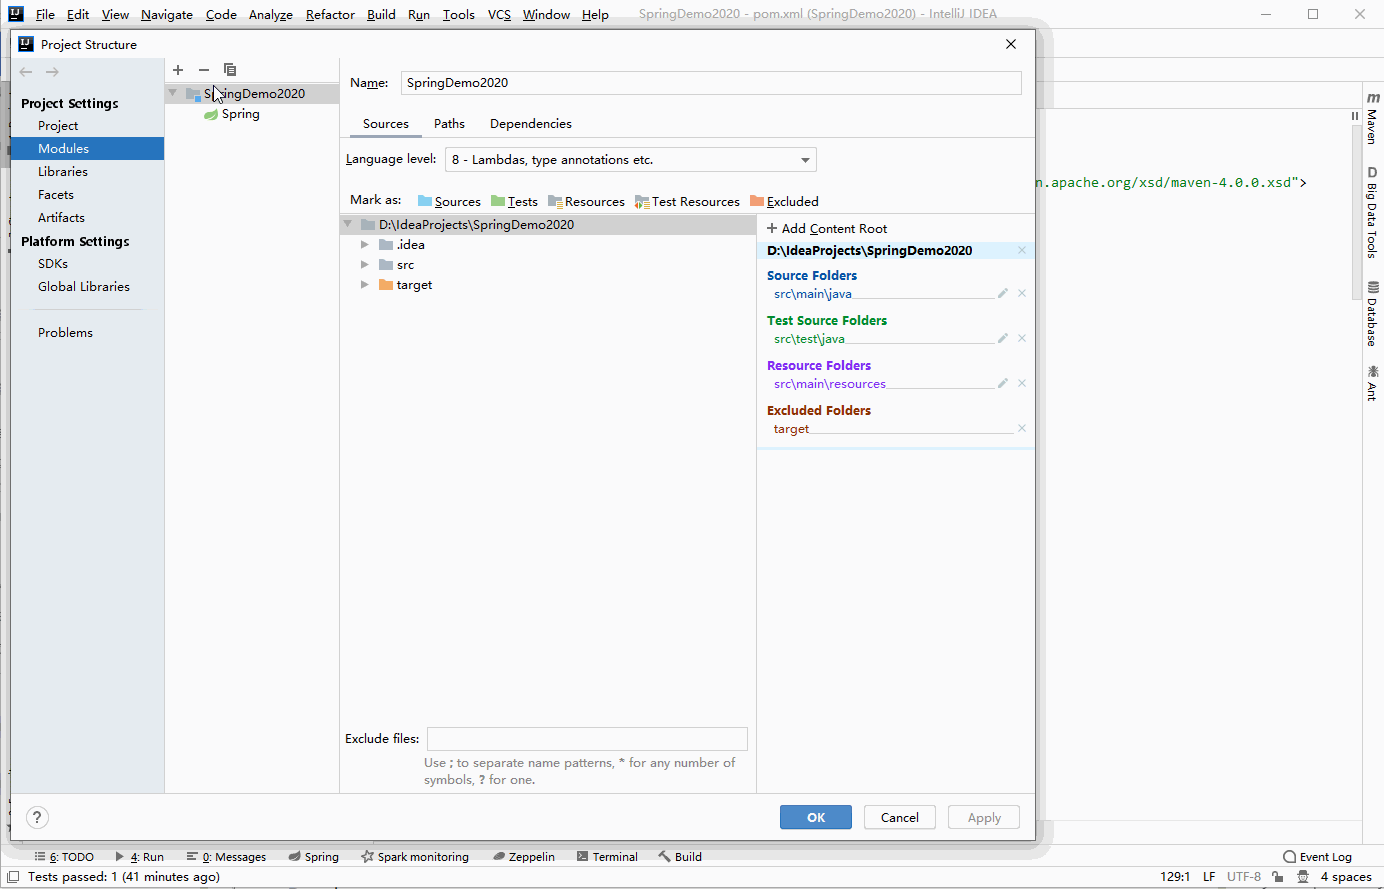Open the Maven tool window
The image size is (1384, 889).
coord(1373,119)
